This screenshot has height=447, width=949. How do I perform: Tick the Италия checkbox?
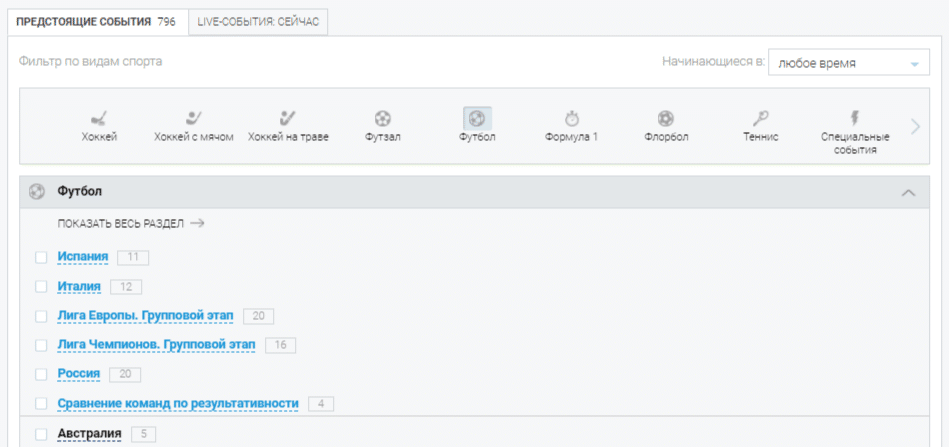41,287
